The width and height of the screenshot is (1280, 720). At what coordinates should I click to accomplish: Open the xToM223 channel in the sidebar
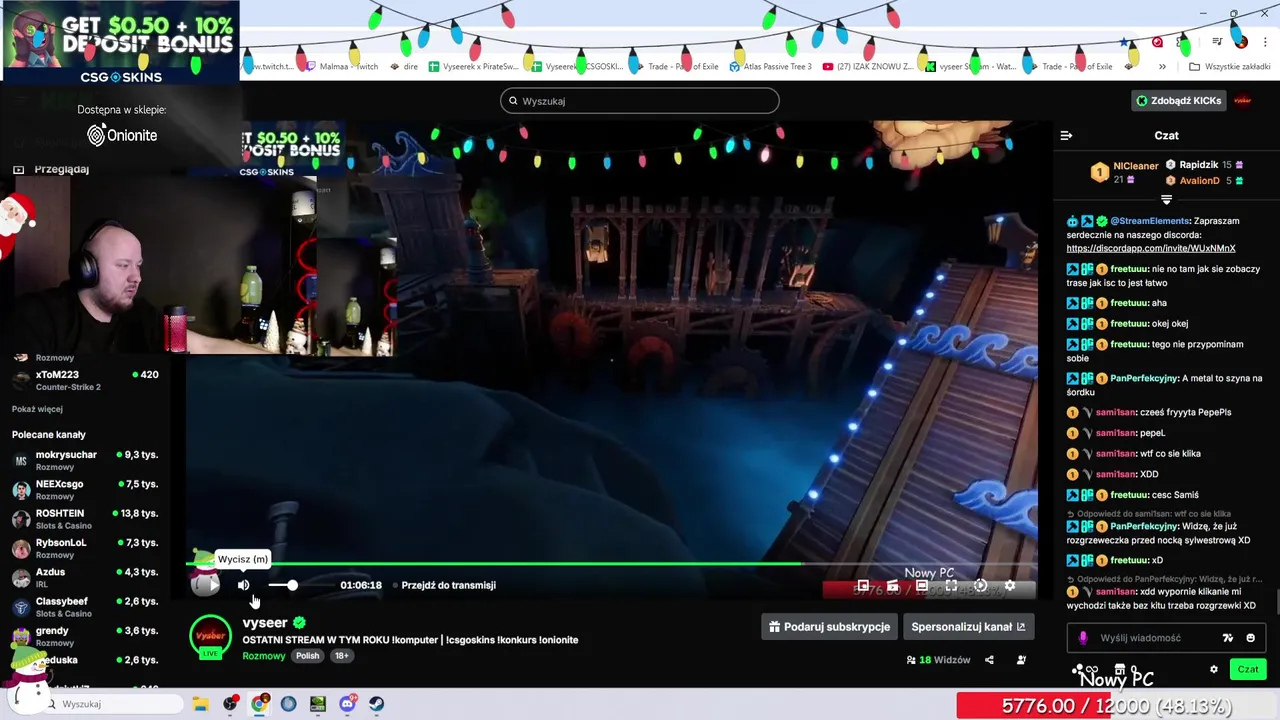85,380
